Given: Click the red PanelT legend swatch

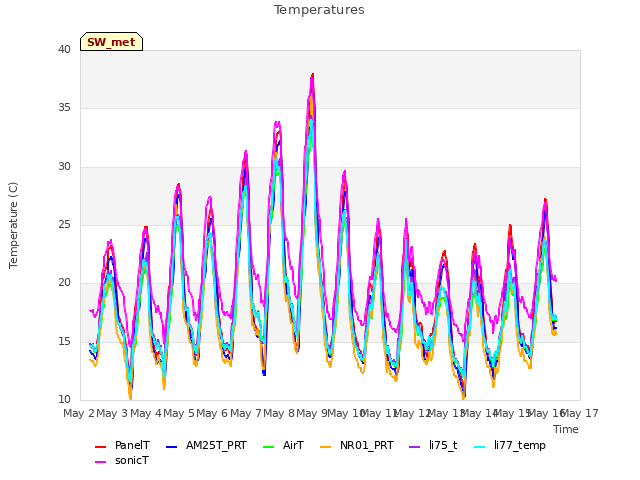Looking at the screenshot, I should pos(100,447).
